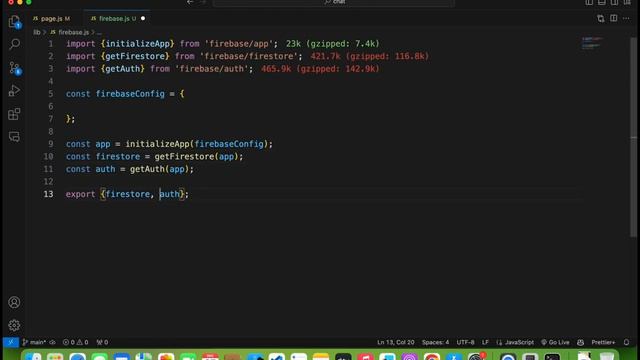The width and height of the screenshot is (640, 360).
Task: Click getAuth call on line 11
Action: tap(147, 169)
